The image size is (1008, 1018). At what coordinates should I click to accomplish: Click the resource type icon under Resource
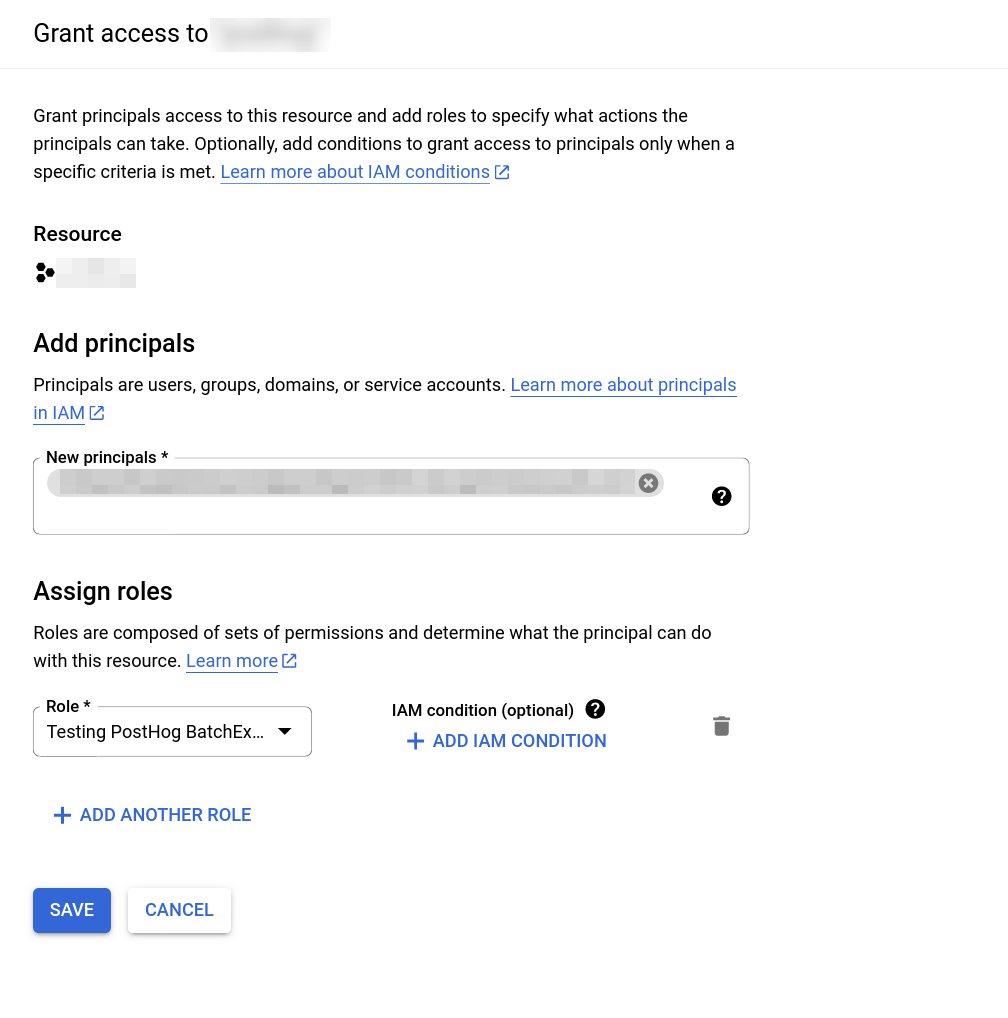tap(44, 272)
